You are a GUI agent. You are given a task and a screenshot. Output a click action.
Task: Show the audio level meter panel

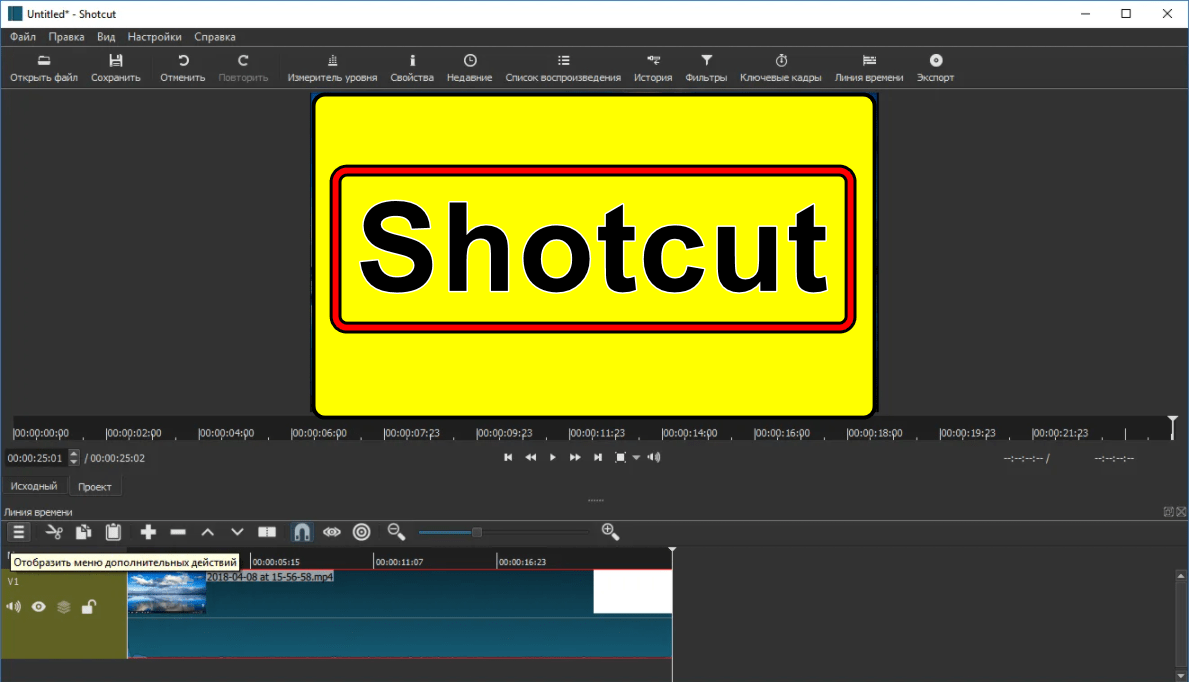[332, 67]
